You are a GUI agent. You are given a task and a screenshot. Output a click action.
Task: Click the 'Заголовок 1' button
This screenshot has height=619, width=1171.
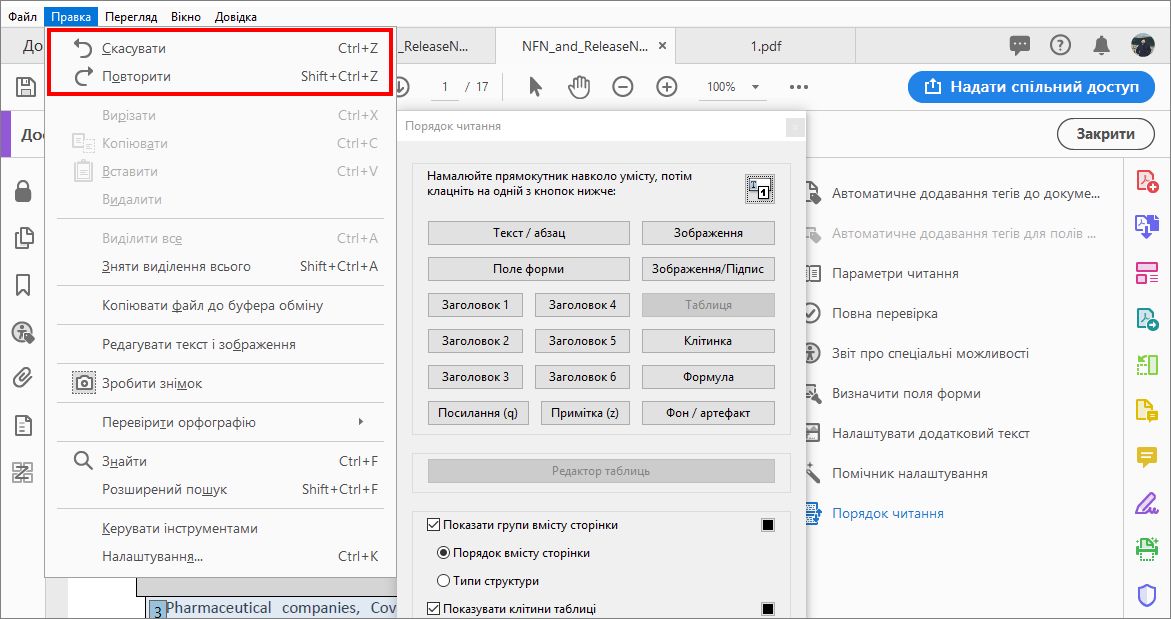point(475,305)
